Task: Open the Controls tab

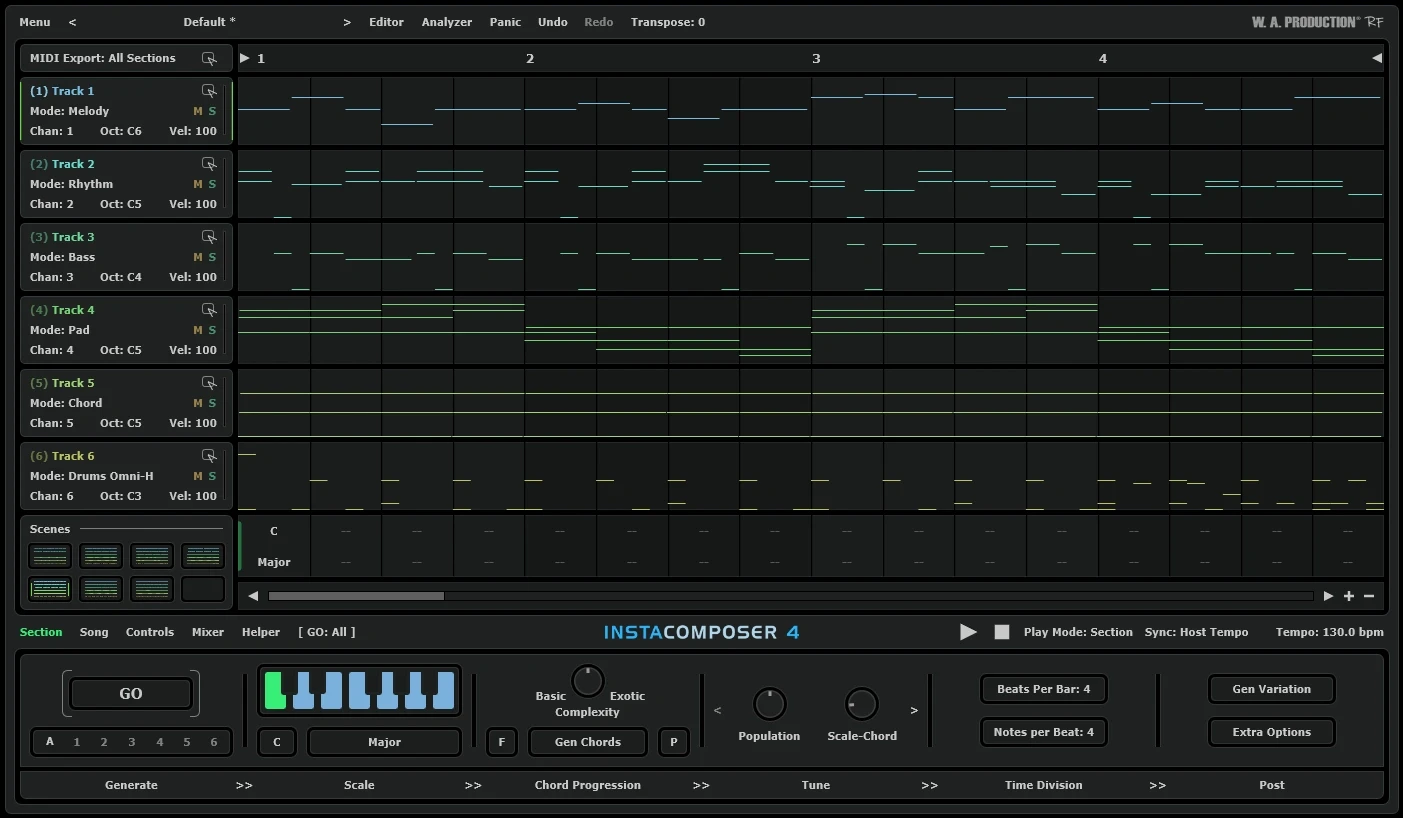Action: (x=150, y=632)
